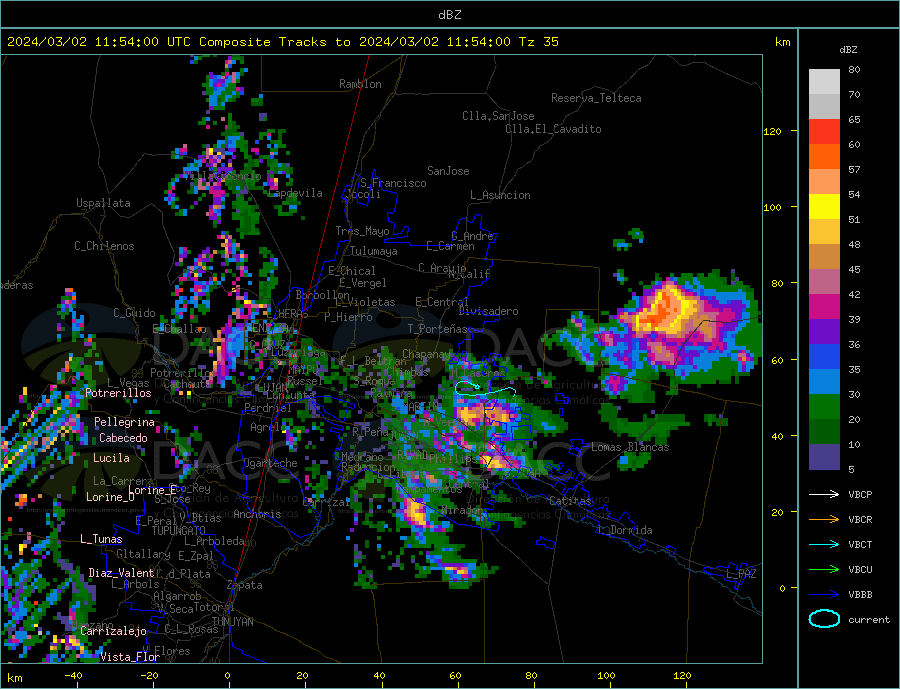Click the green VBCU arrow legend icon

[824, 570]
